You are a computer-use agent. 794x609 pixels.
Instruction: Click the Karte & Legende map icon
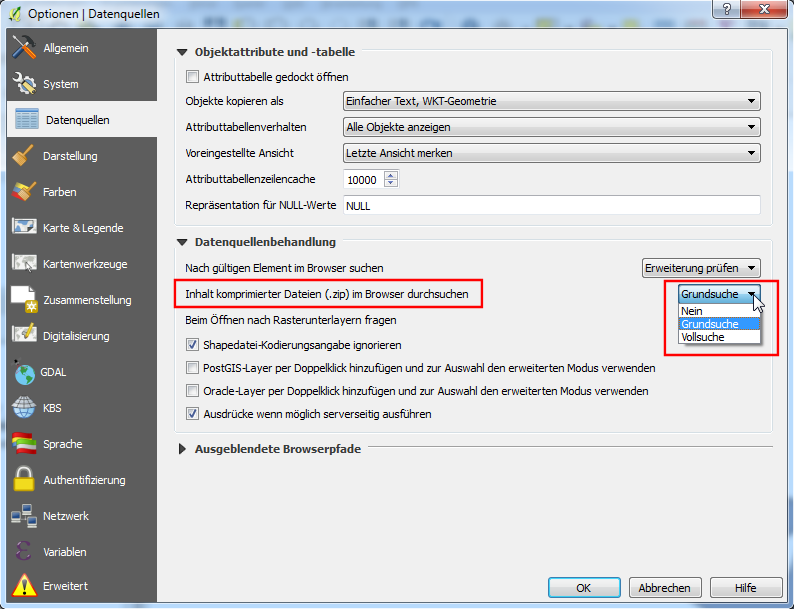(x=24, y=227)
